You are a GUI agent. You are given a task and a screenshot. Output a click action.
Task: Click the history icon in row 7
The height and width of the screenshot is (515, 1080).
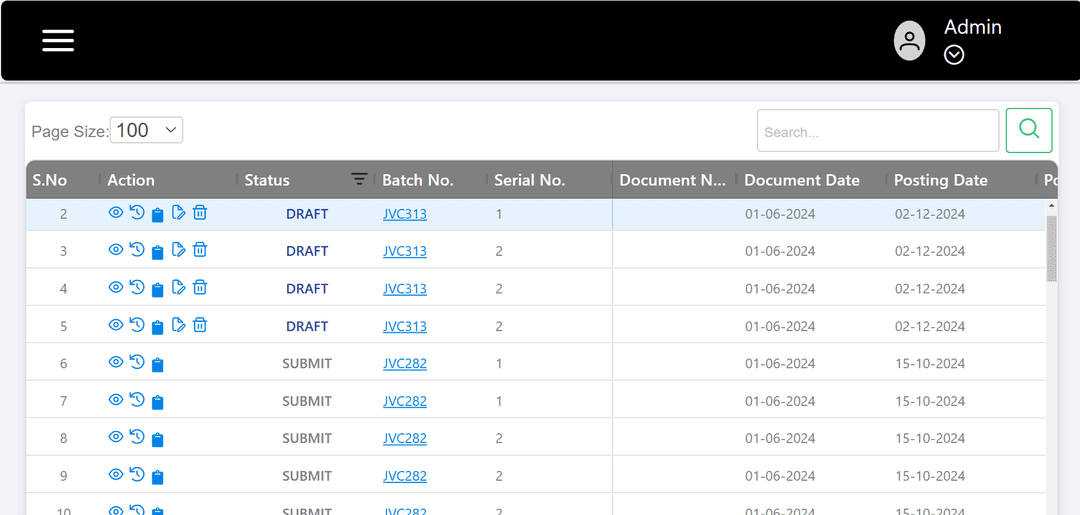(137, 400)
